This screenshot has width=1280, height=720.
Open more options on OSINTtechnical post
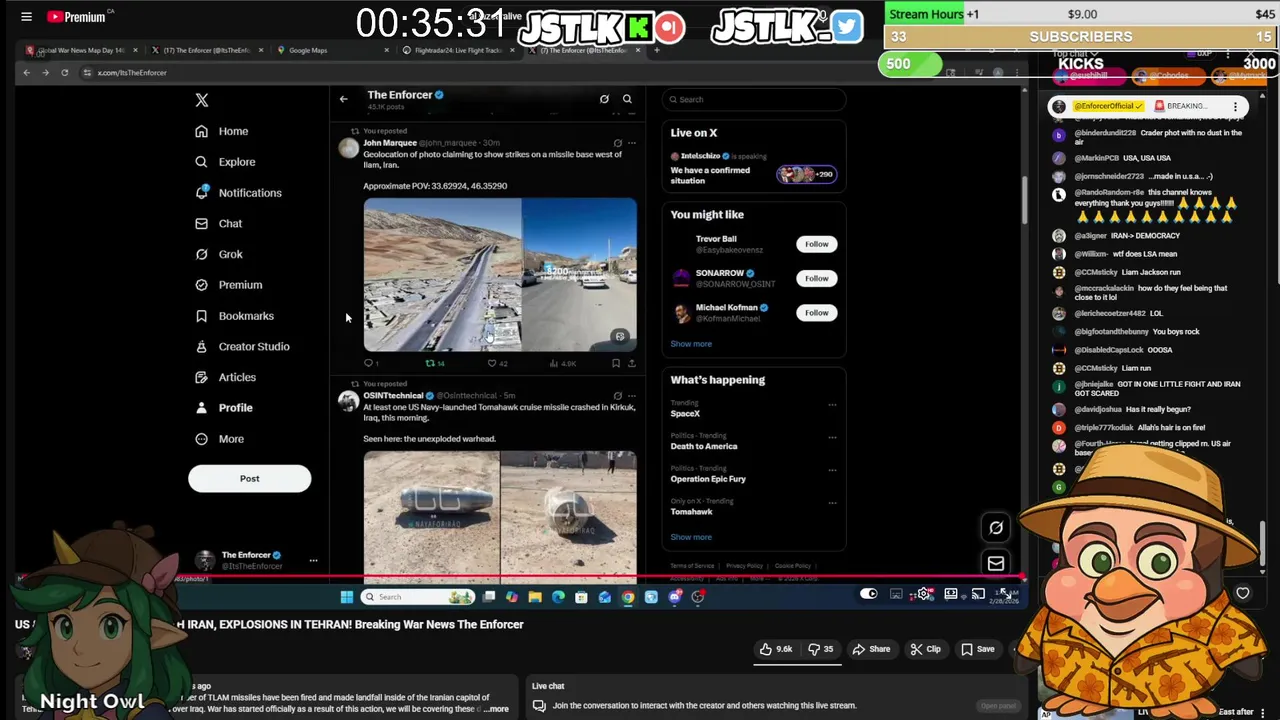(x=631, y=396)
